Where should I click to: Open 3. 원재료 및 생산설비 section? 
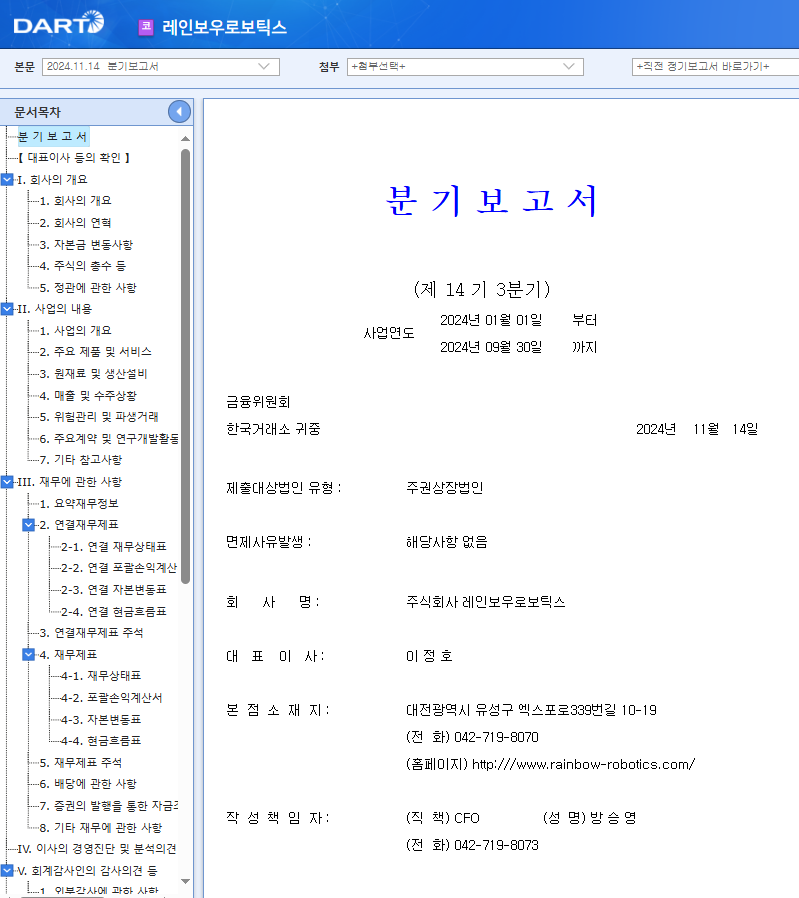93,373
